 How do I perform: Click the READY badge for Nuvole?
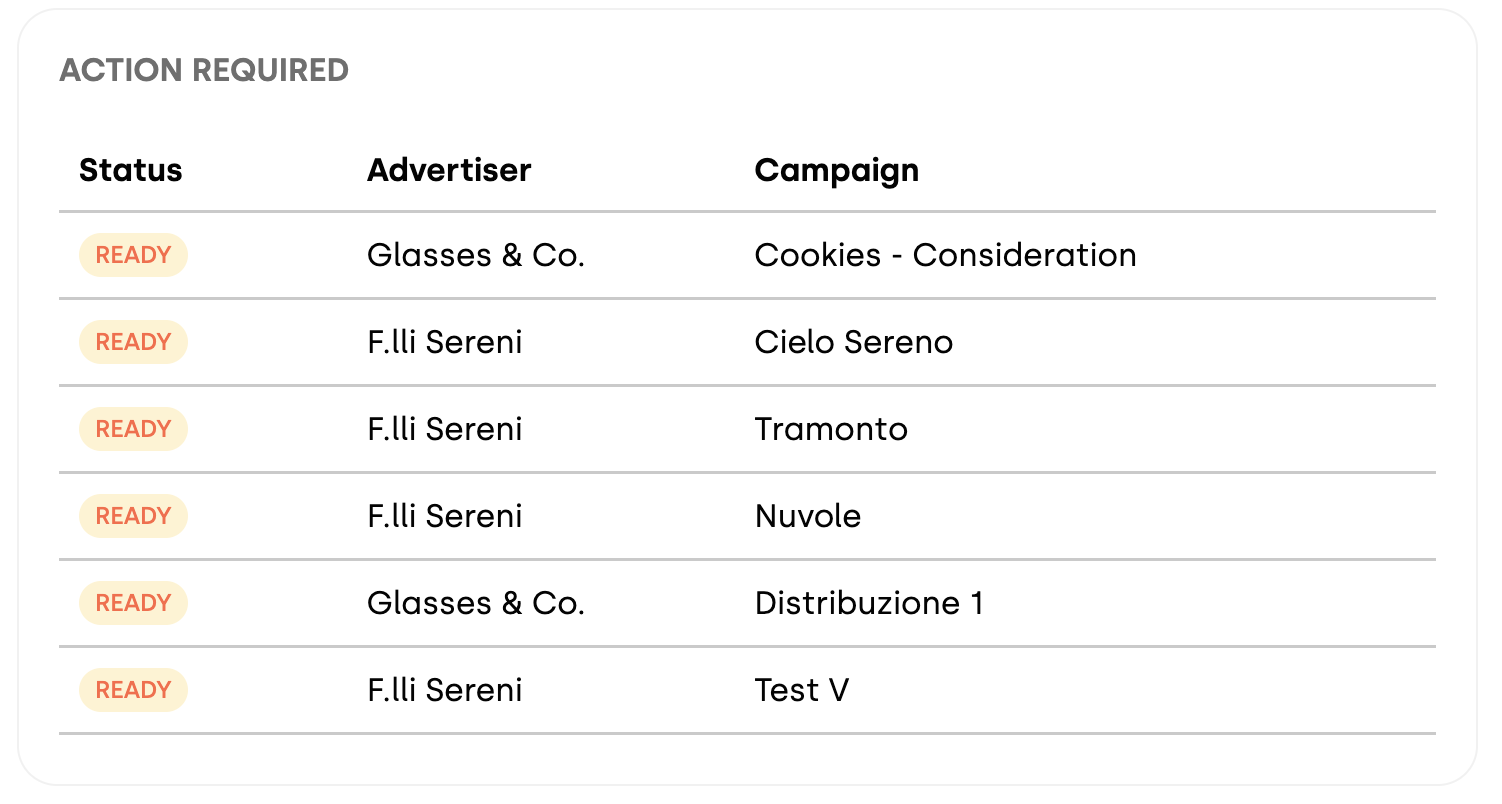tap(133, 516)
